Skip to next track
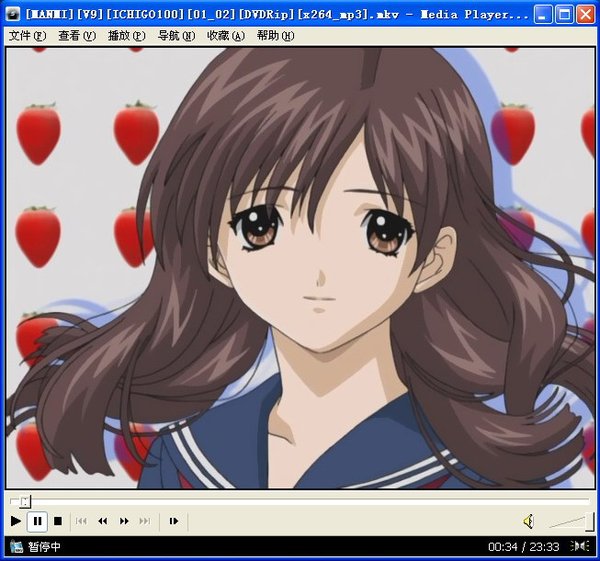The image size is (600, 561). 145,521
